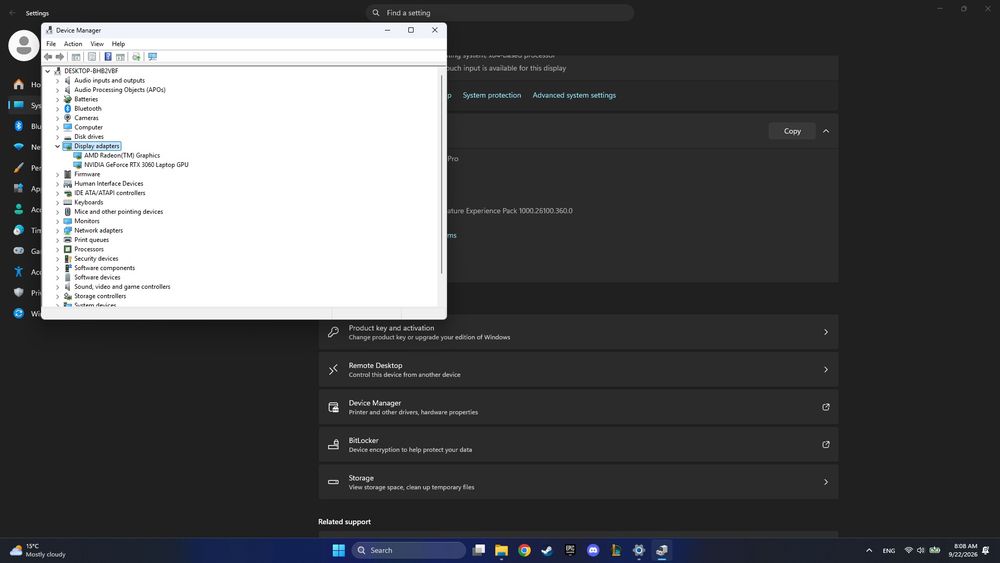Open the clock and date in taskbar

pyautogui.click(x=963, y=550)
